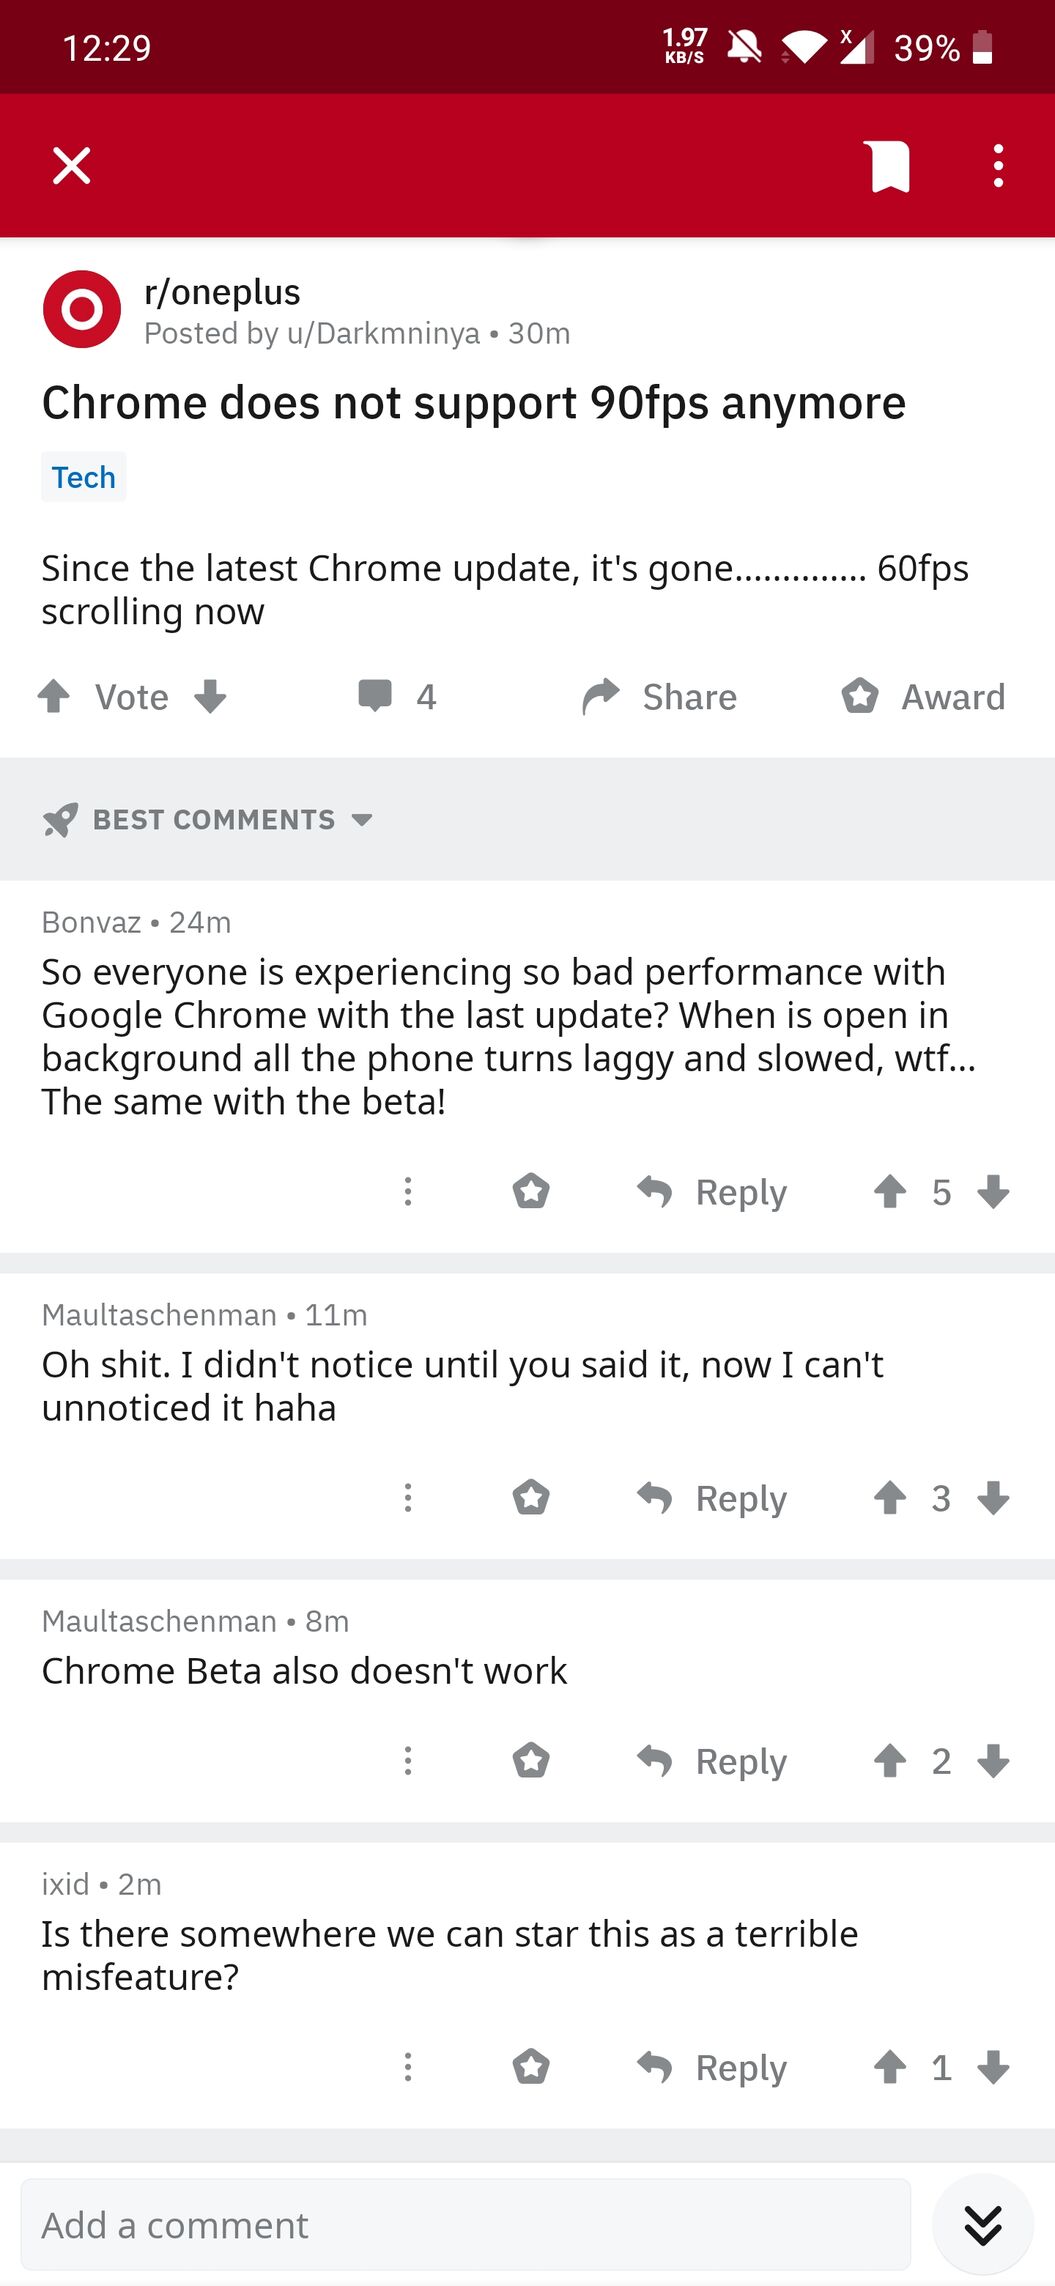Open the r/oneplus subreddit avatar
This screenshot has height=2286, width=1055.
[x=82, y=309]
